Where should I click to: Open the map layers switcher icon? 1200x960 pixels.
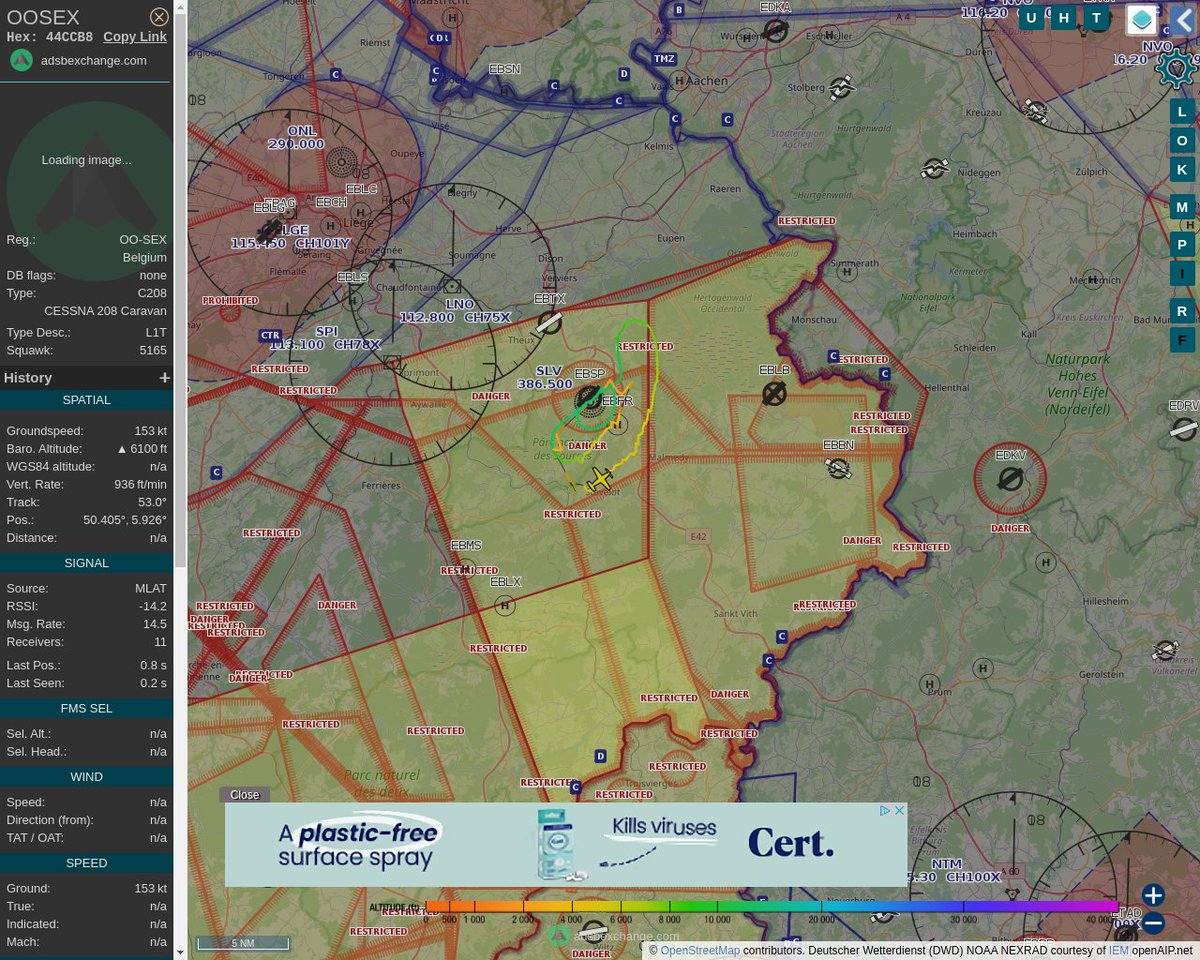coord(1141,19)
